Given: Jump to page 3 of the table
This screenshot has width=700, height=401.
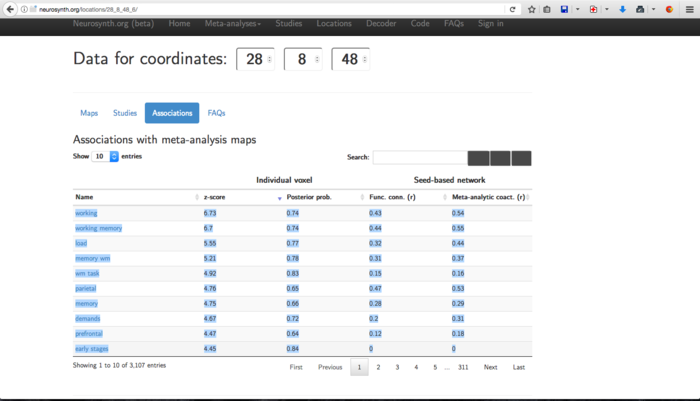Looking at the screenshot, I should (x=397, y=367).
